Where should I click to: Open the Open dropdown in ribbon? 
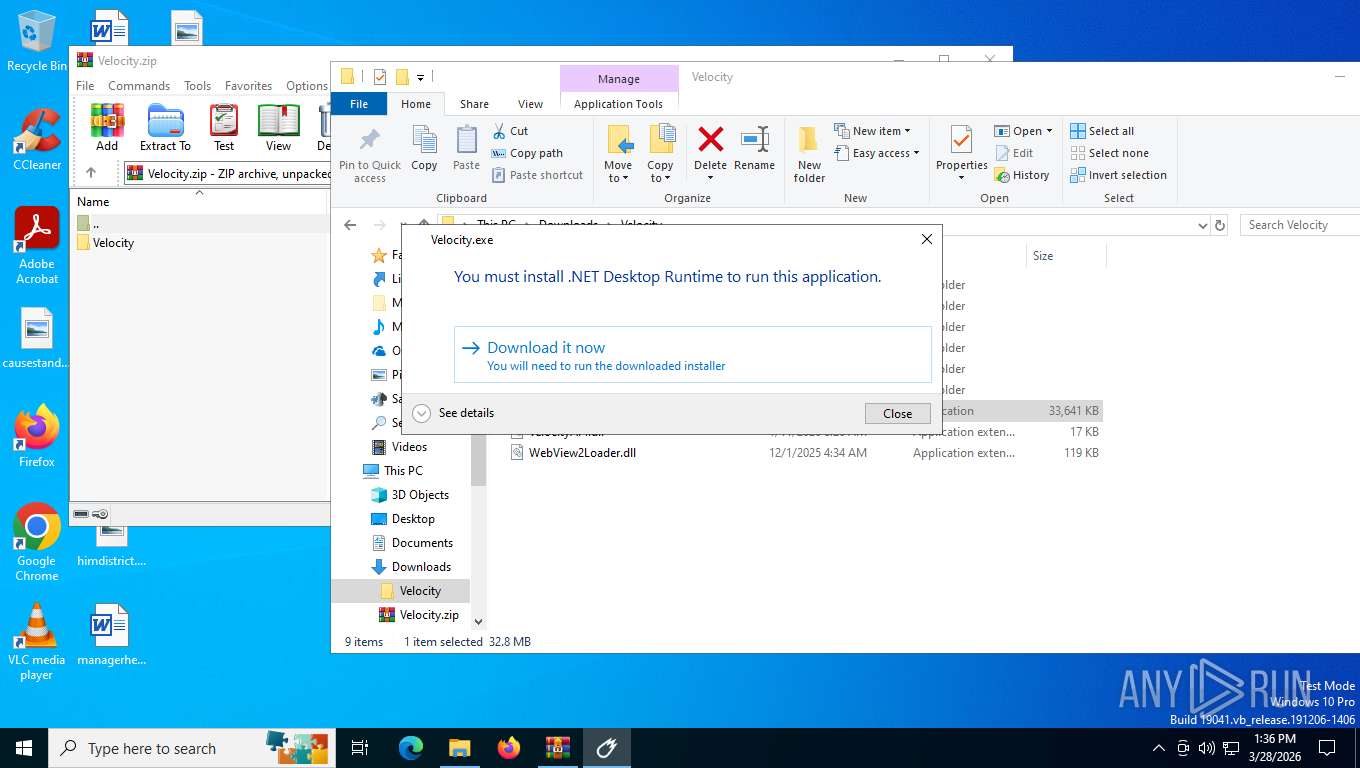(1023, 131)
